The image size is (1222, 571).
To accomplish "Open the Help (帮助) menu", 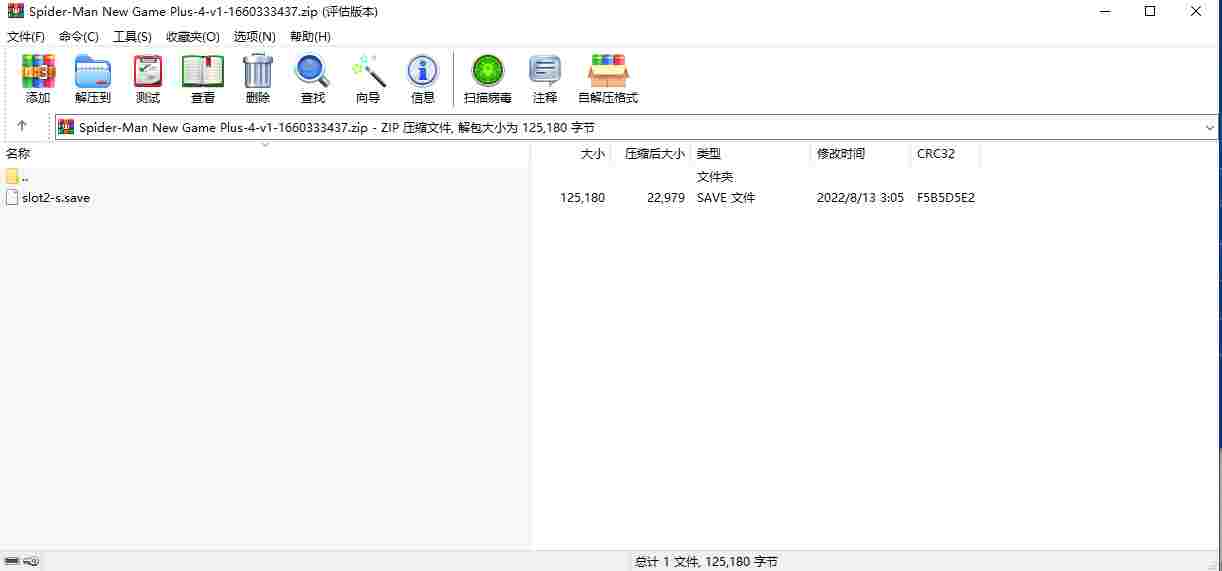I will pyautogui.click(x=310, y=36).
